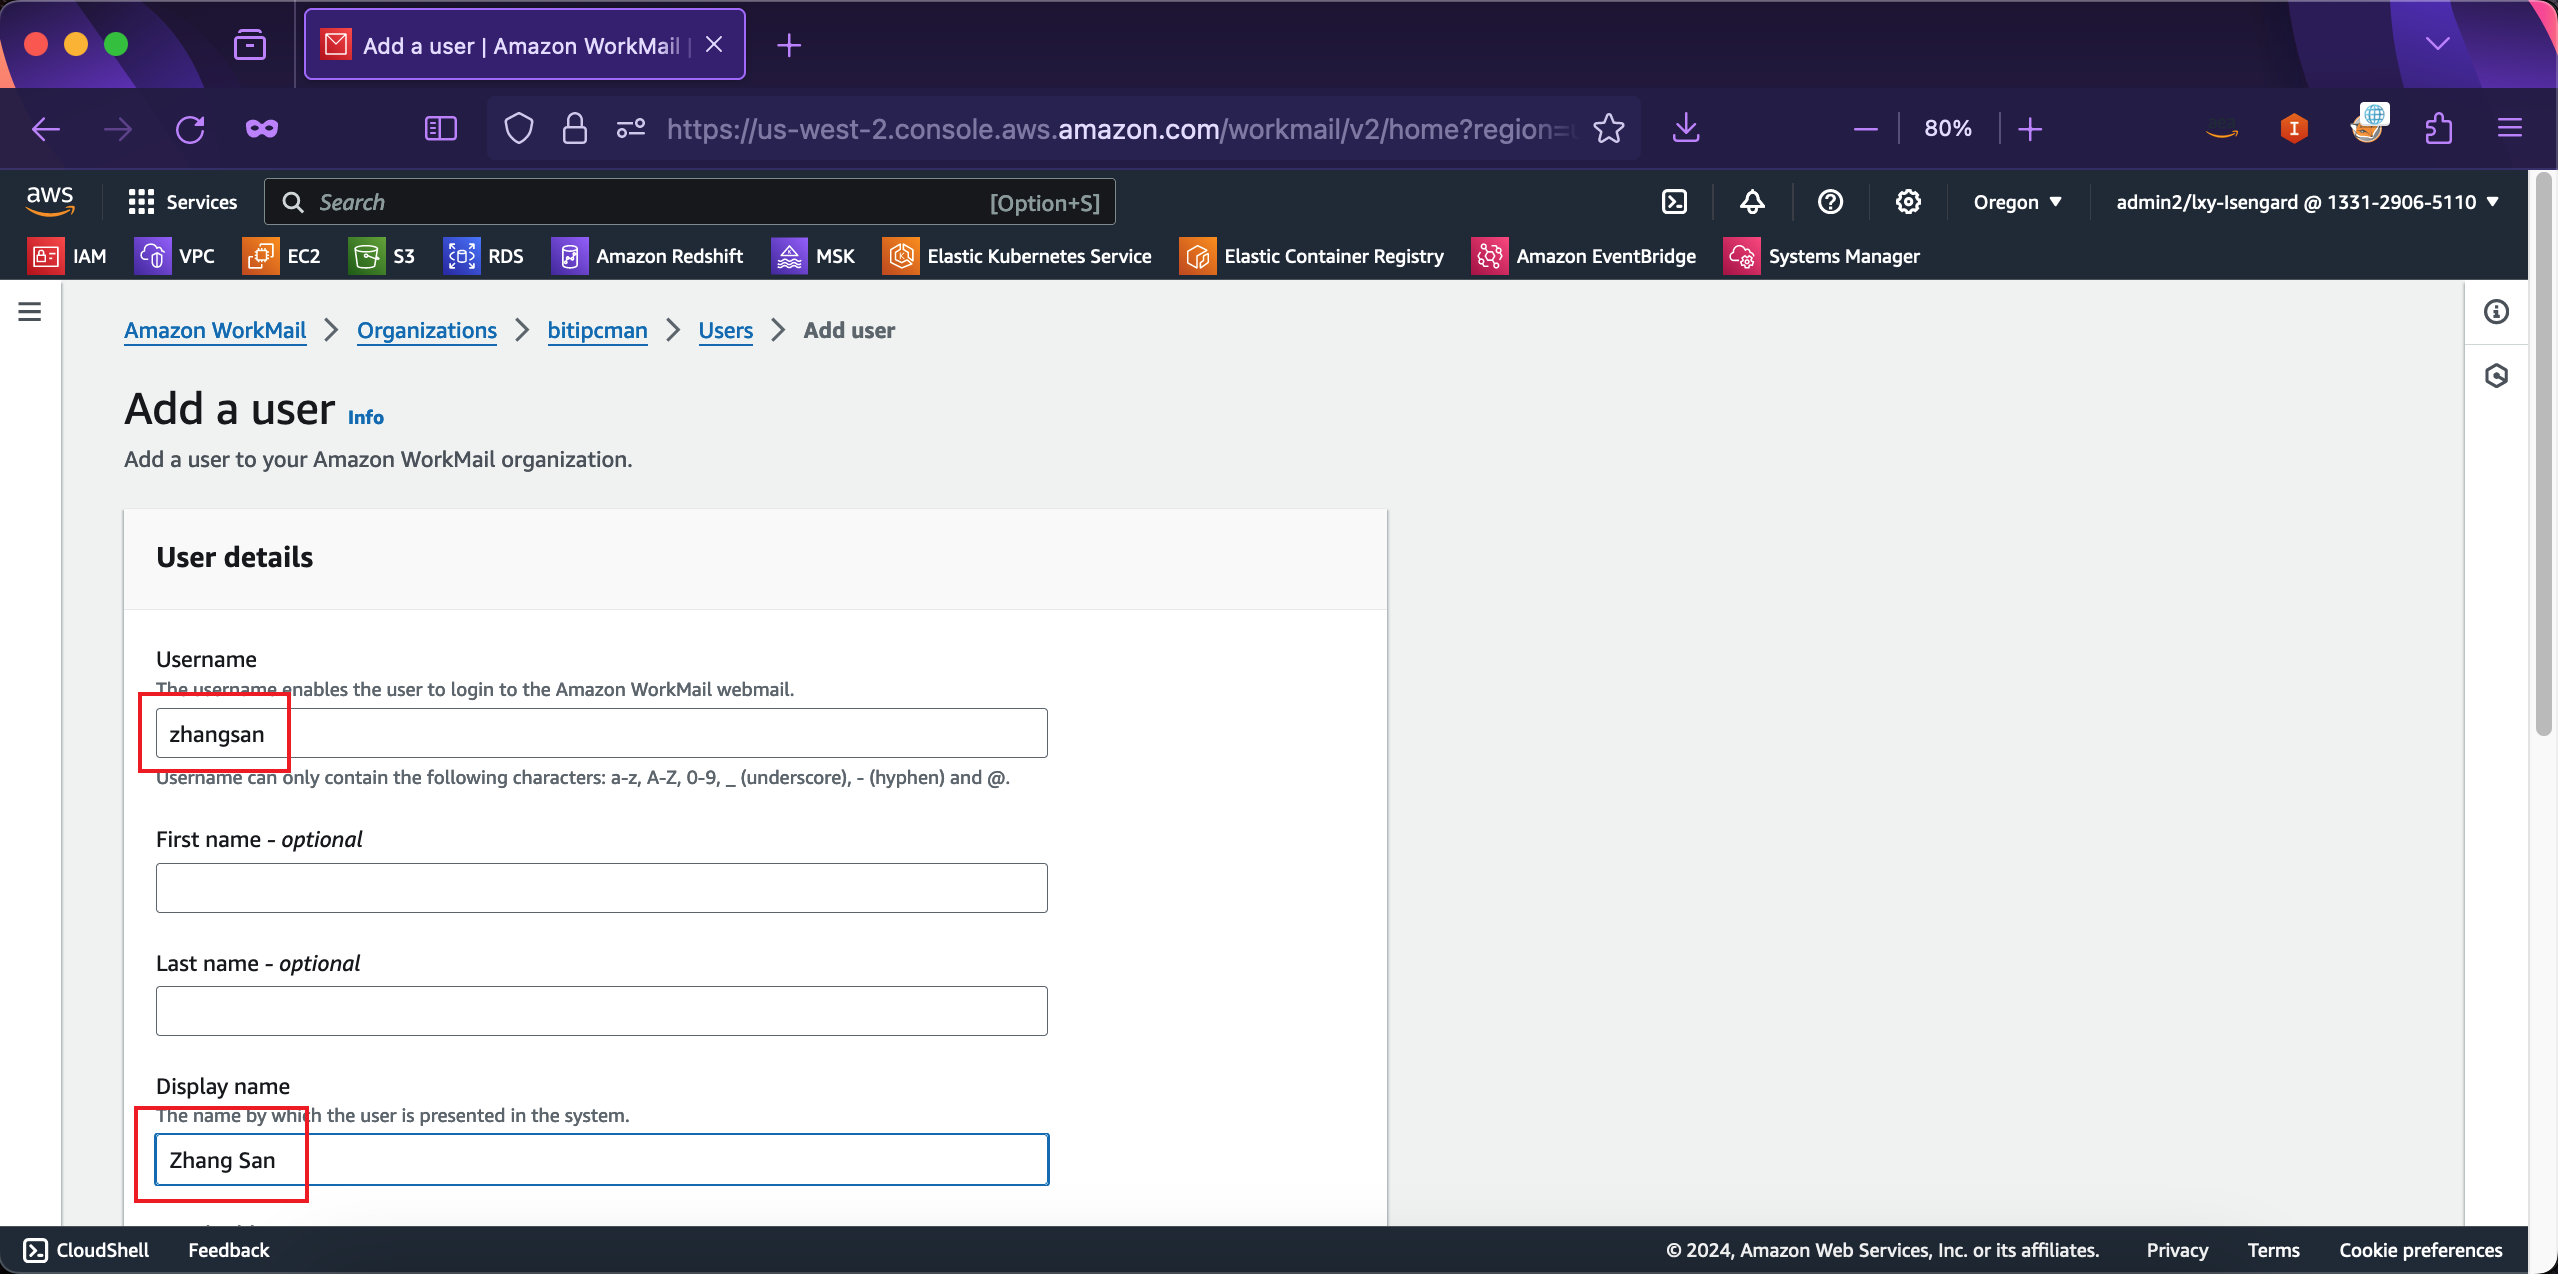Open browser downloads panel

(1686, 129)
